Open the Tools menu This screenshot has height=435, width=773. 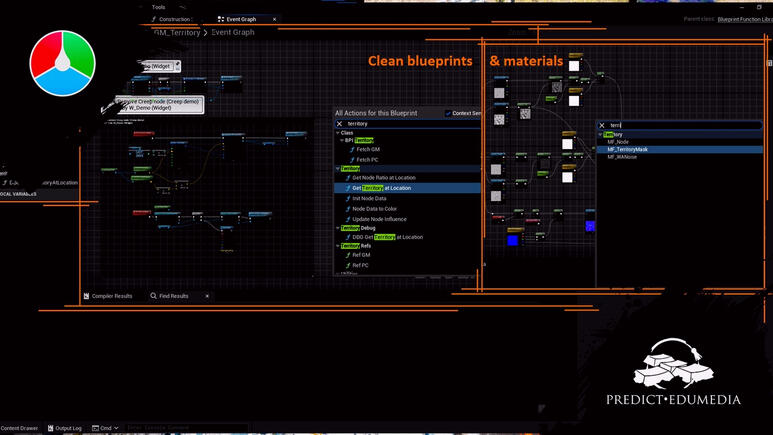(x=158, y=7)
